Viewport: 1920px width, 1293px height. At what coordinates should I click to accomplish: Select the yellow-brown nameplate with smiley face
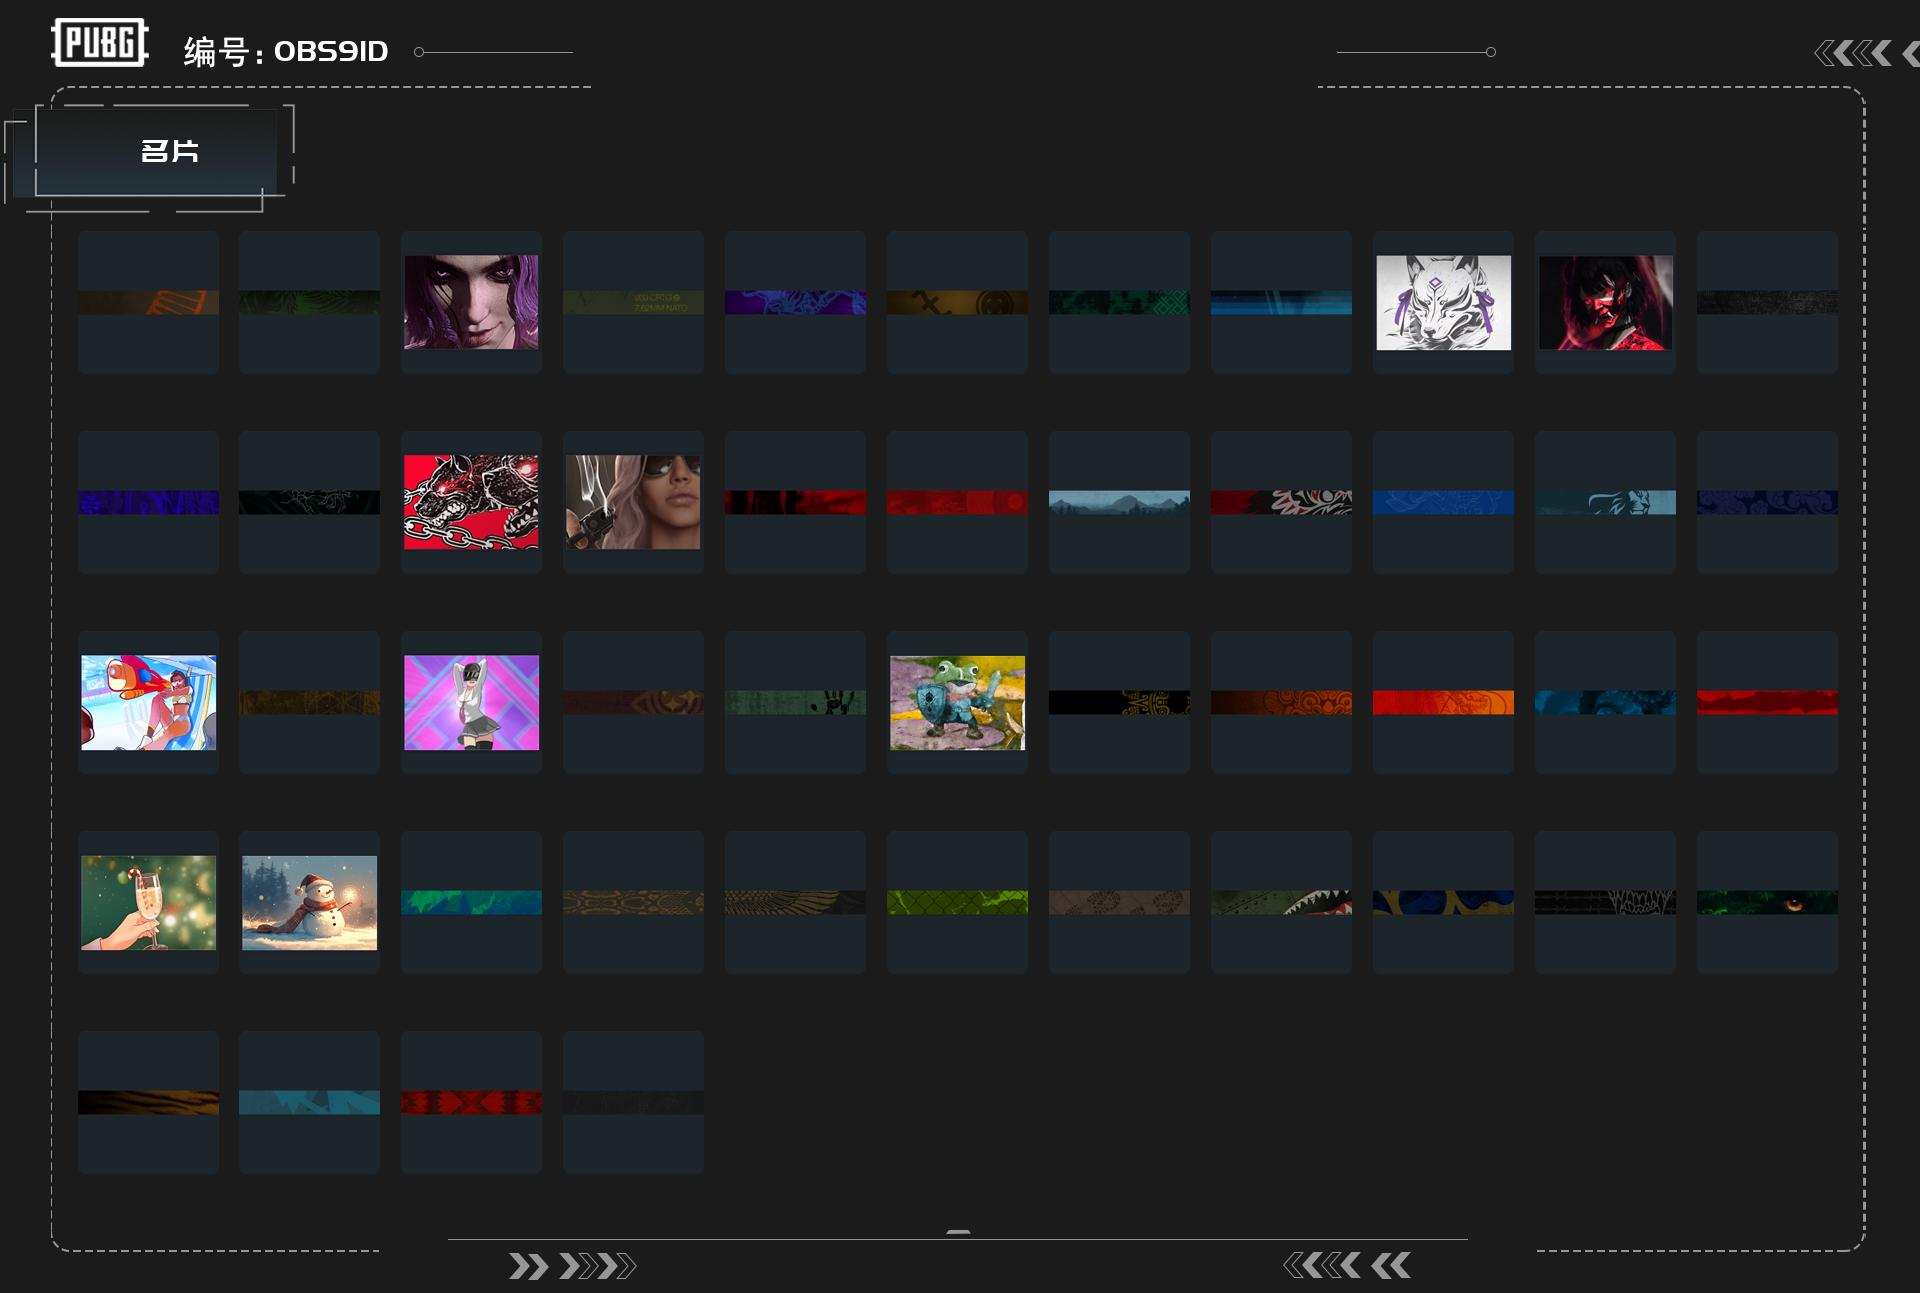coord(957,302)
